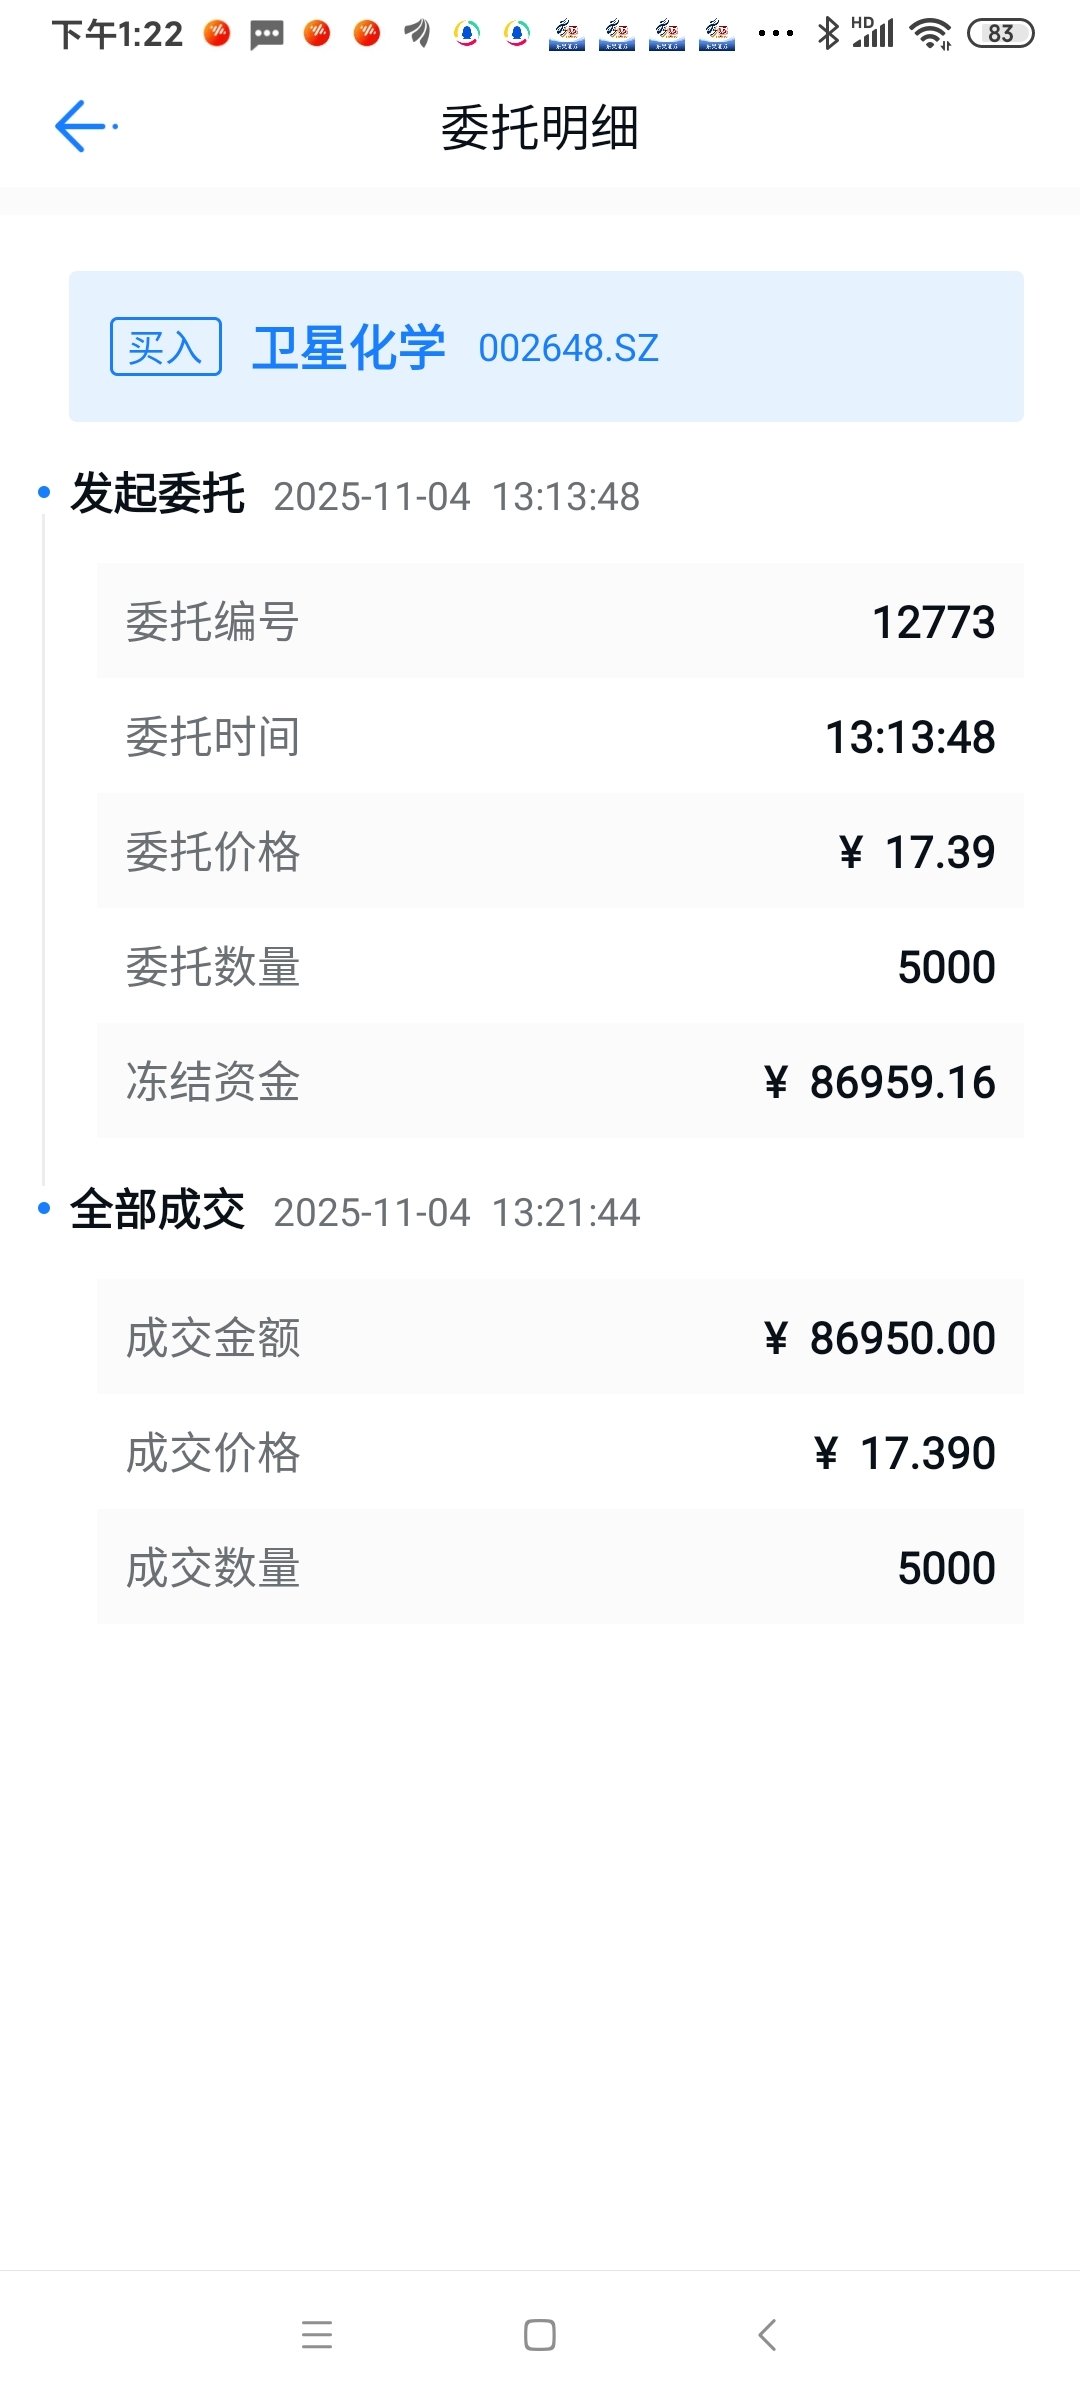This screenshot has width=1080, height=2400.
Task: Tap the stock code 002648.SZ
Action: tap(569, 349)
